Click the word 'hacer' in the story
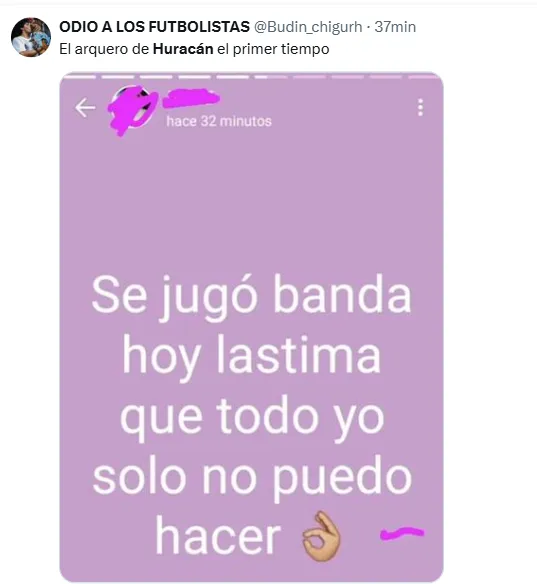Viewport: 537px width, 584px height. coord(218,536)
